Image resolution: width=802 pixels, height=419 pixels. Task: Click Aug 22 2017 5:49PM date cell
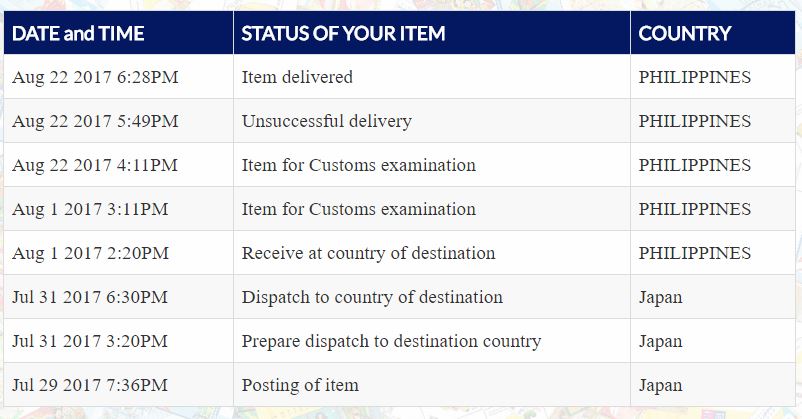95,121
